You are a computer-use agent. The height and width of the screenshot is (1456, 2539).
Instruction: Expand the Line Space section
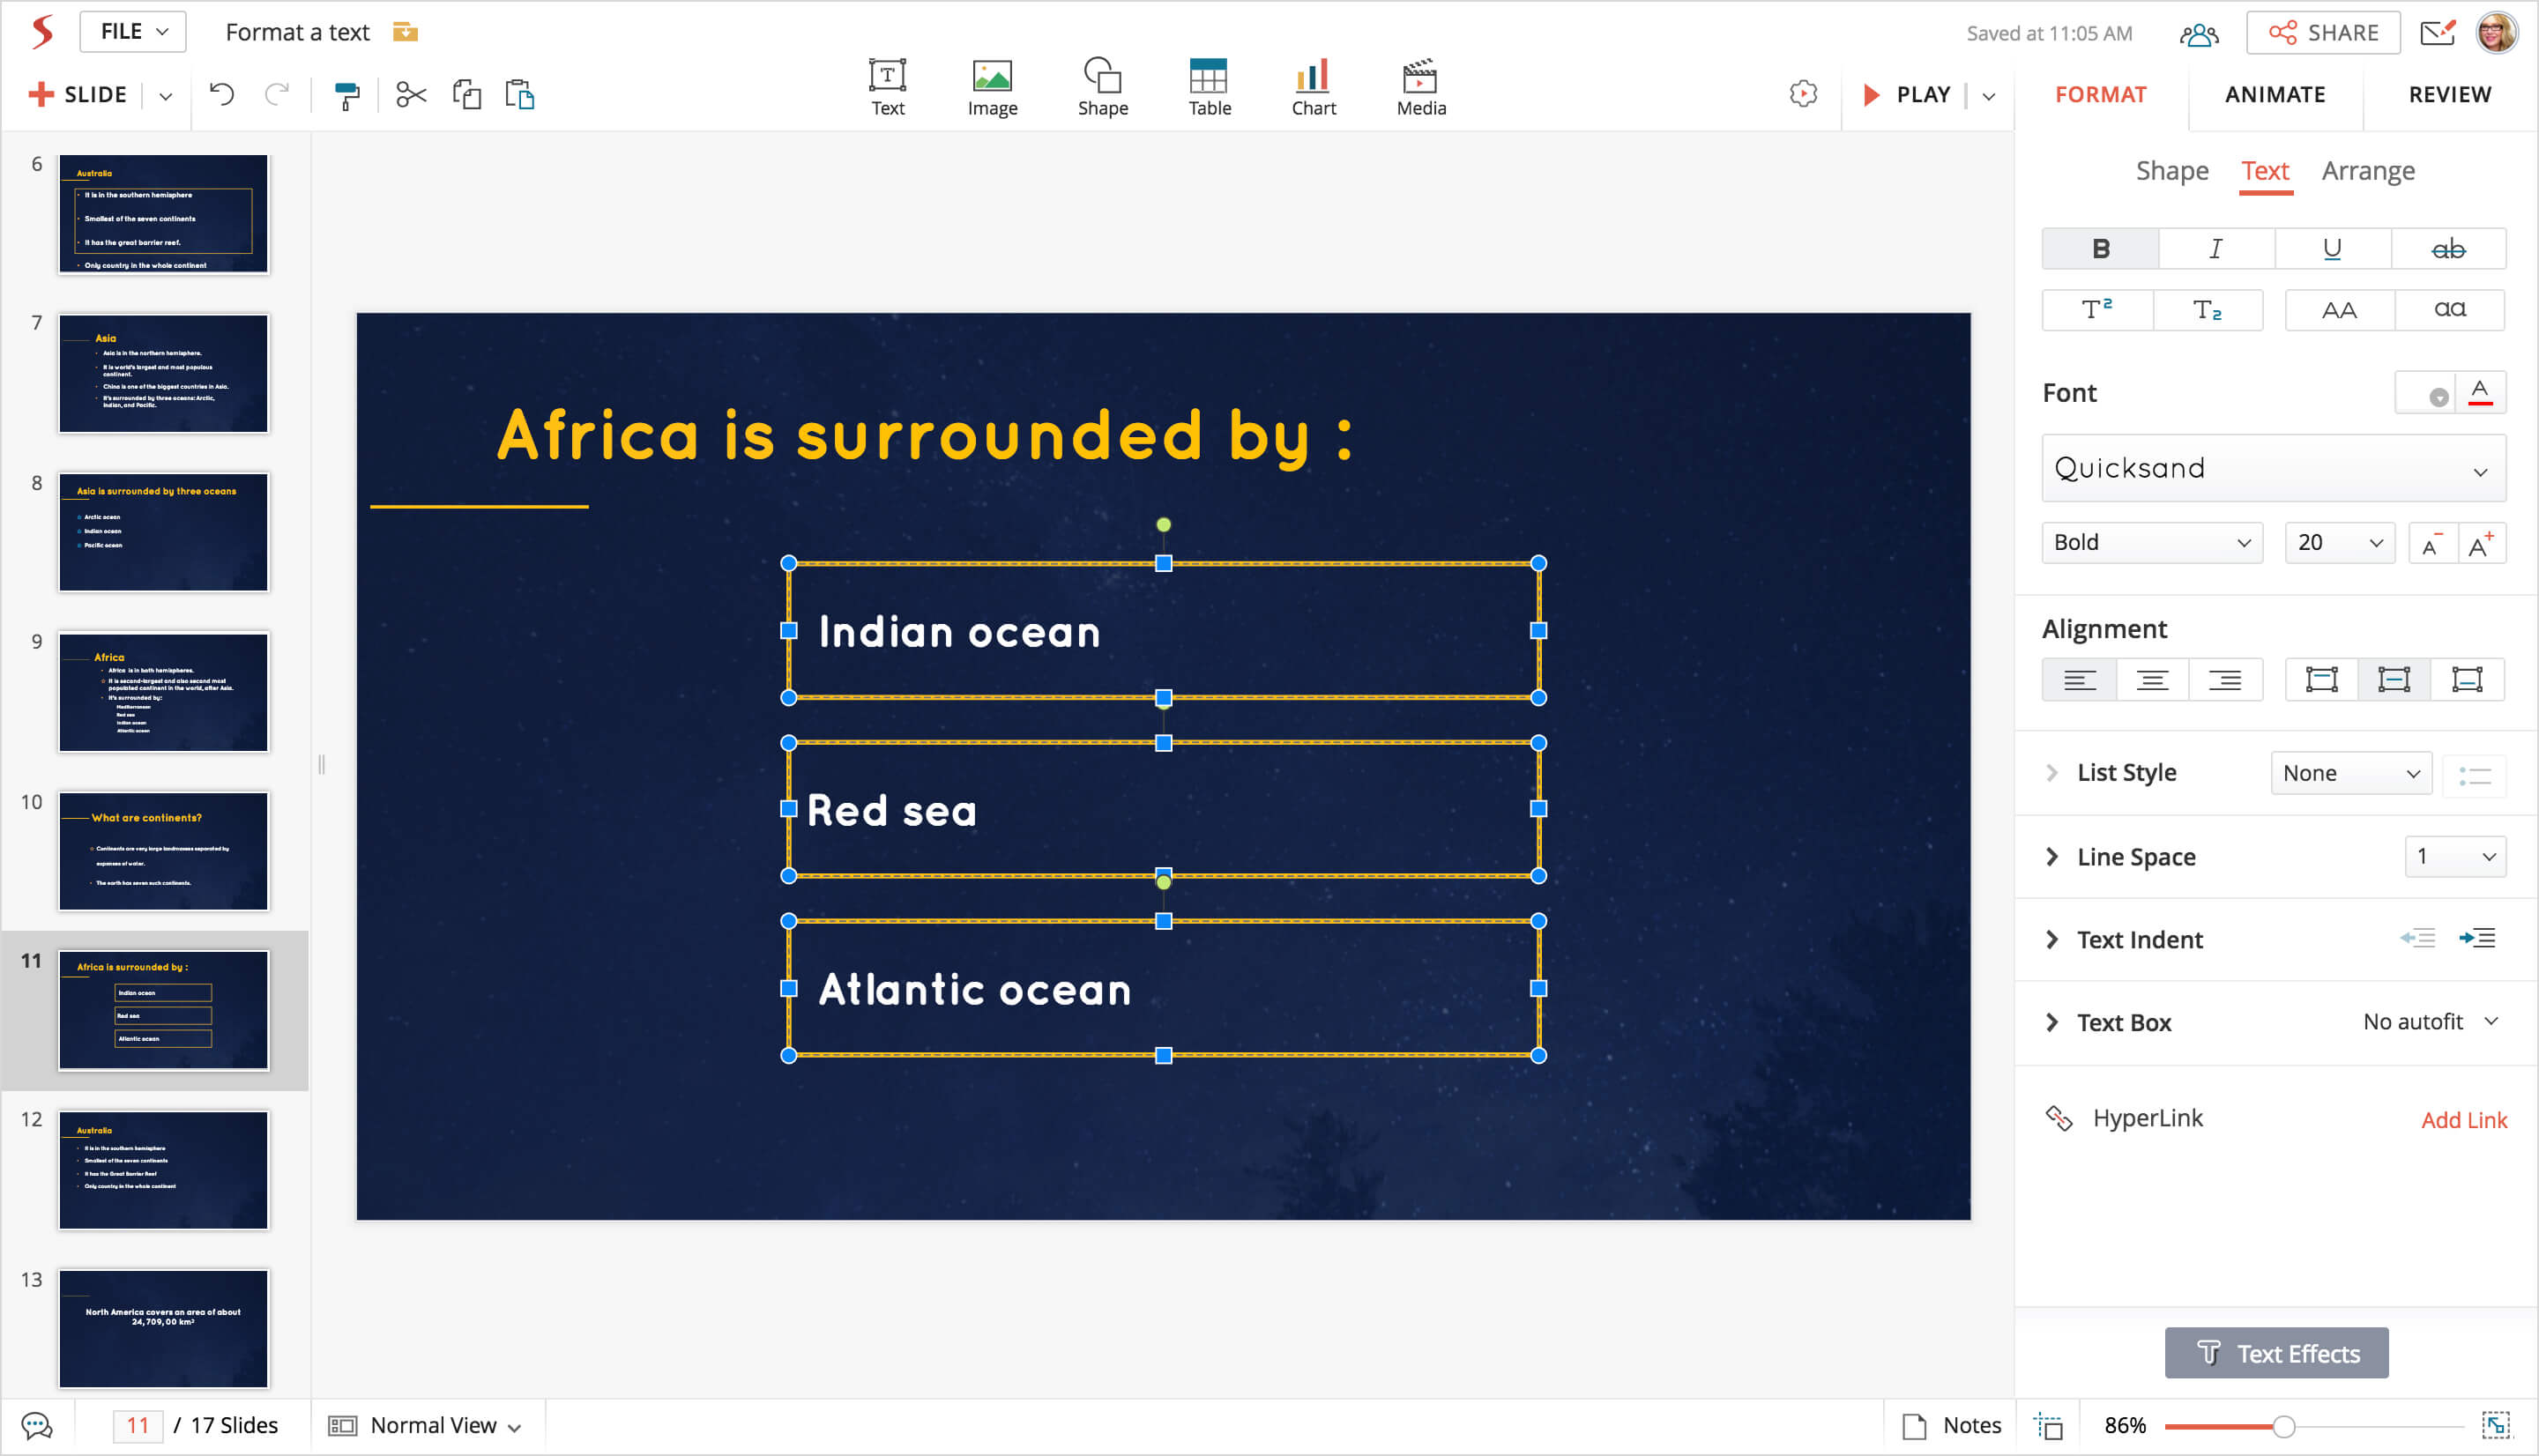coord(2052,857)
